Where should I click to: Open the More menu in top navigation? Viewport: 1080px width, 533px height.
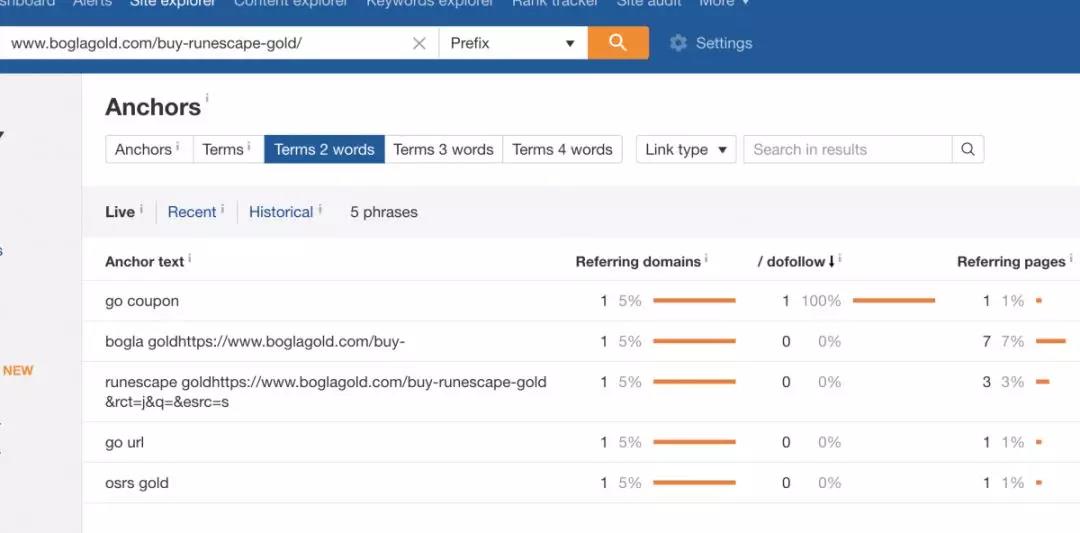724,3
